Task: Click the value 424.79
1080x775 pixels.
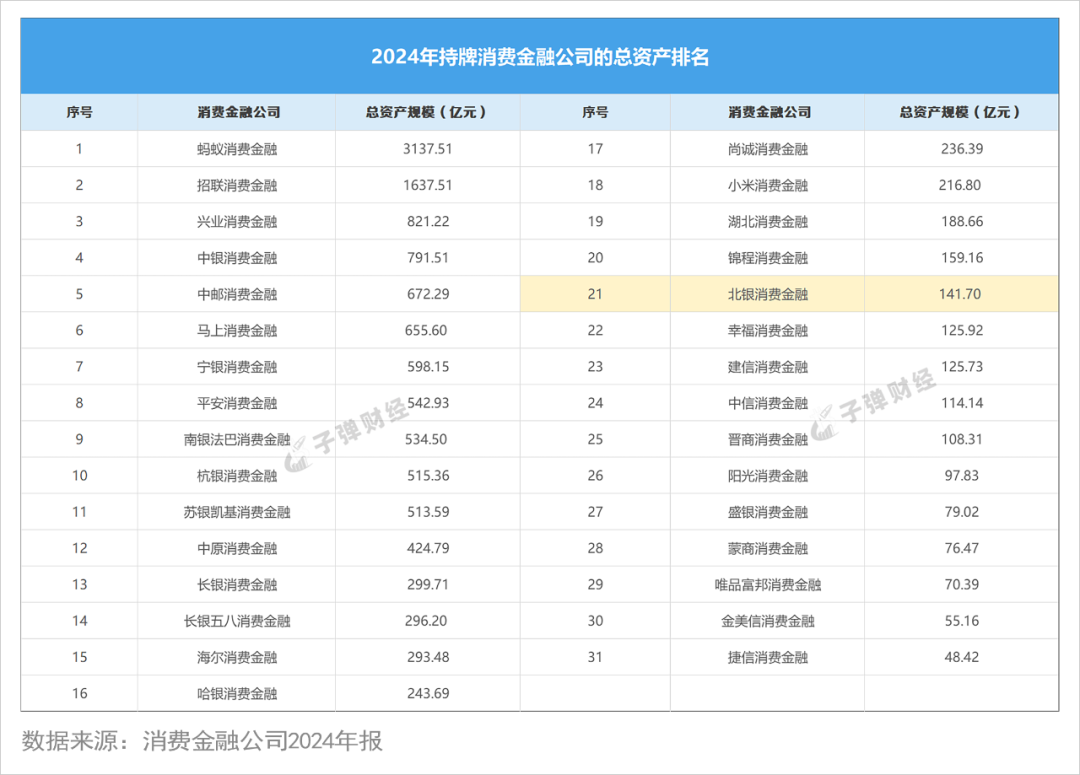Action: 428,548
